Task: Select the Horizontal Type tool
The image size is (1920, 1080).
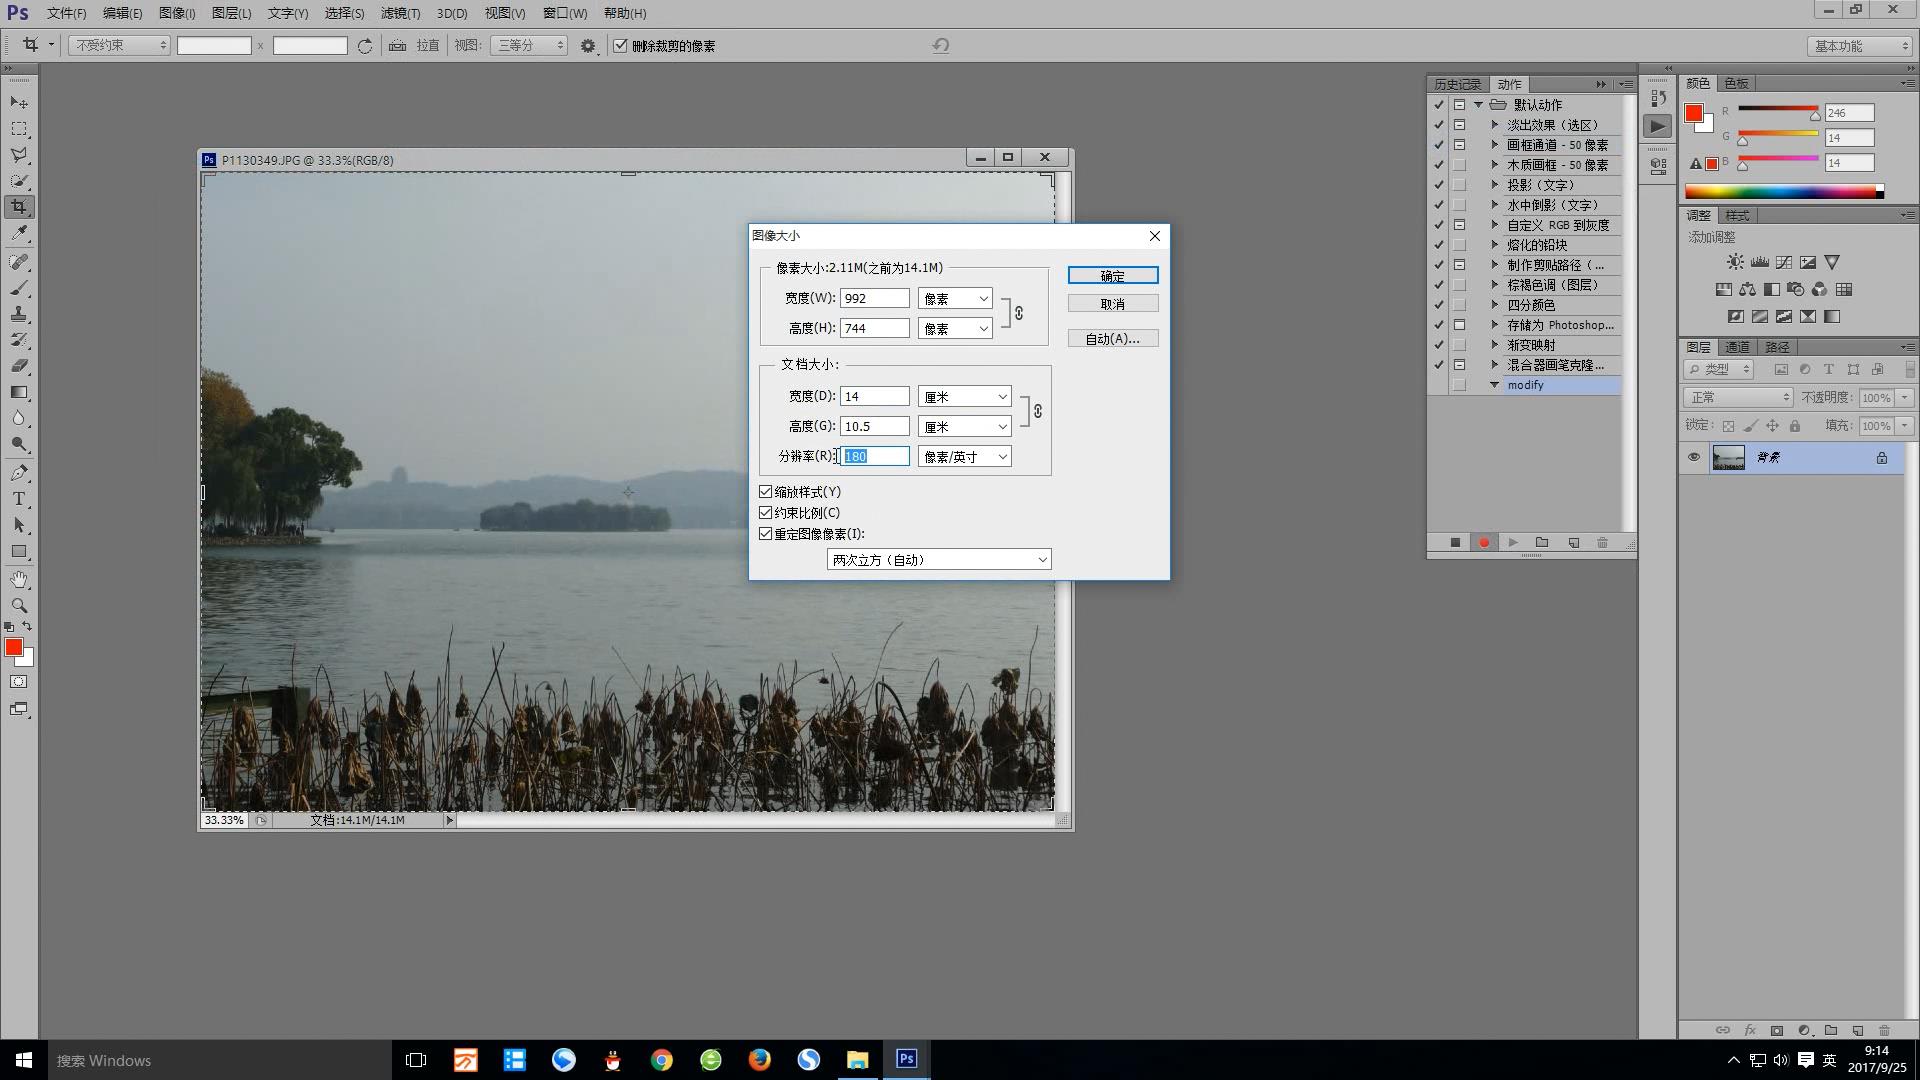Action: click(19, 499)
